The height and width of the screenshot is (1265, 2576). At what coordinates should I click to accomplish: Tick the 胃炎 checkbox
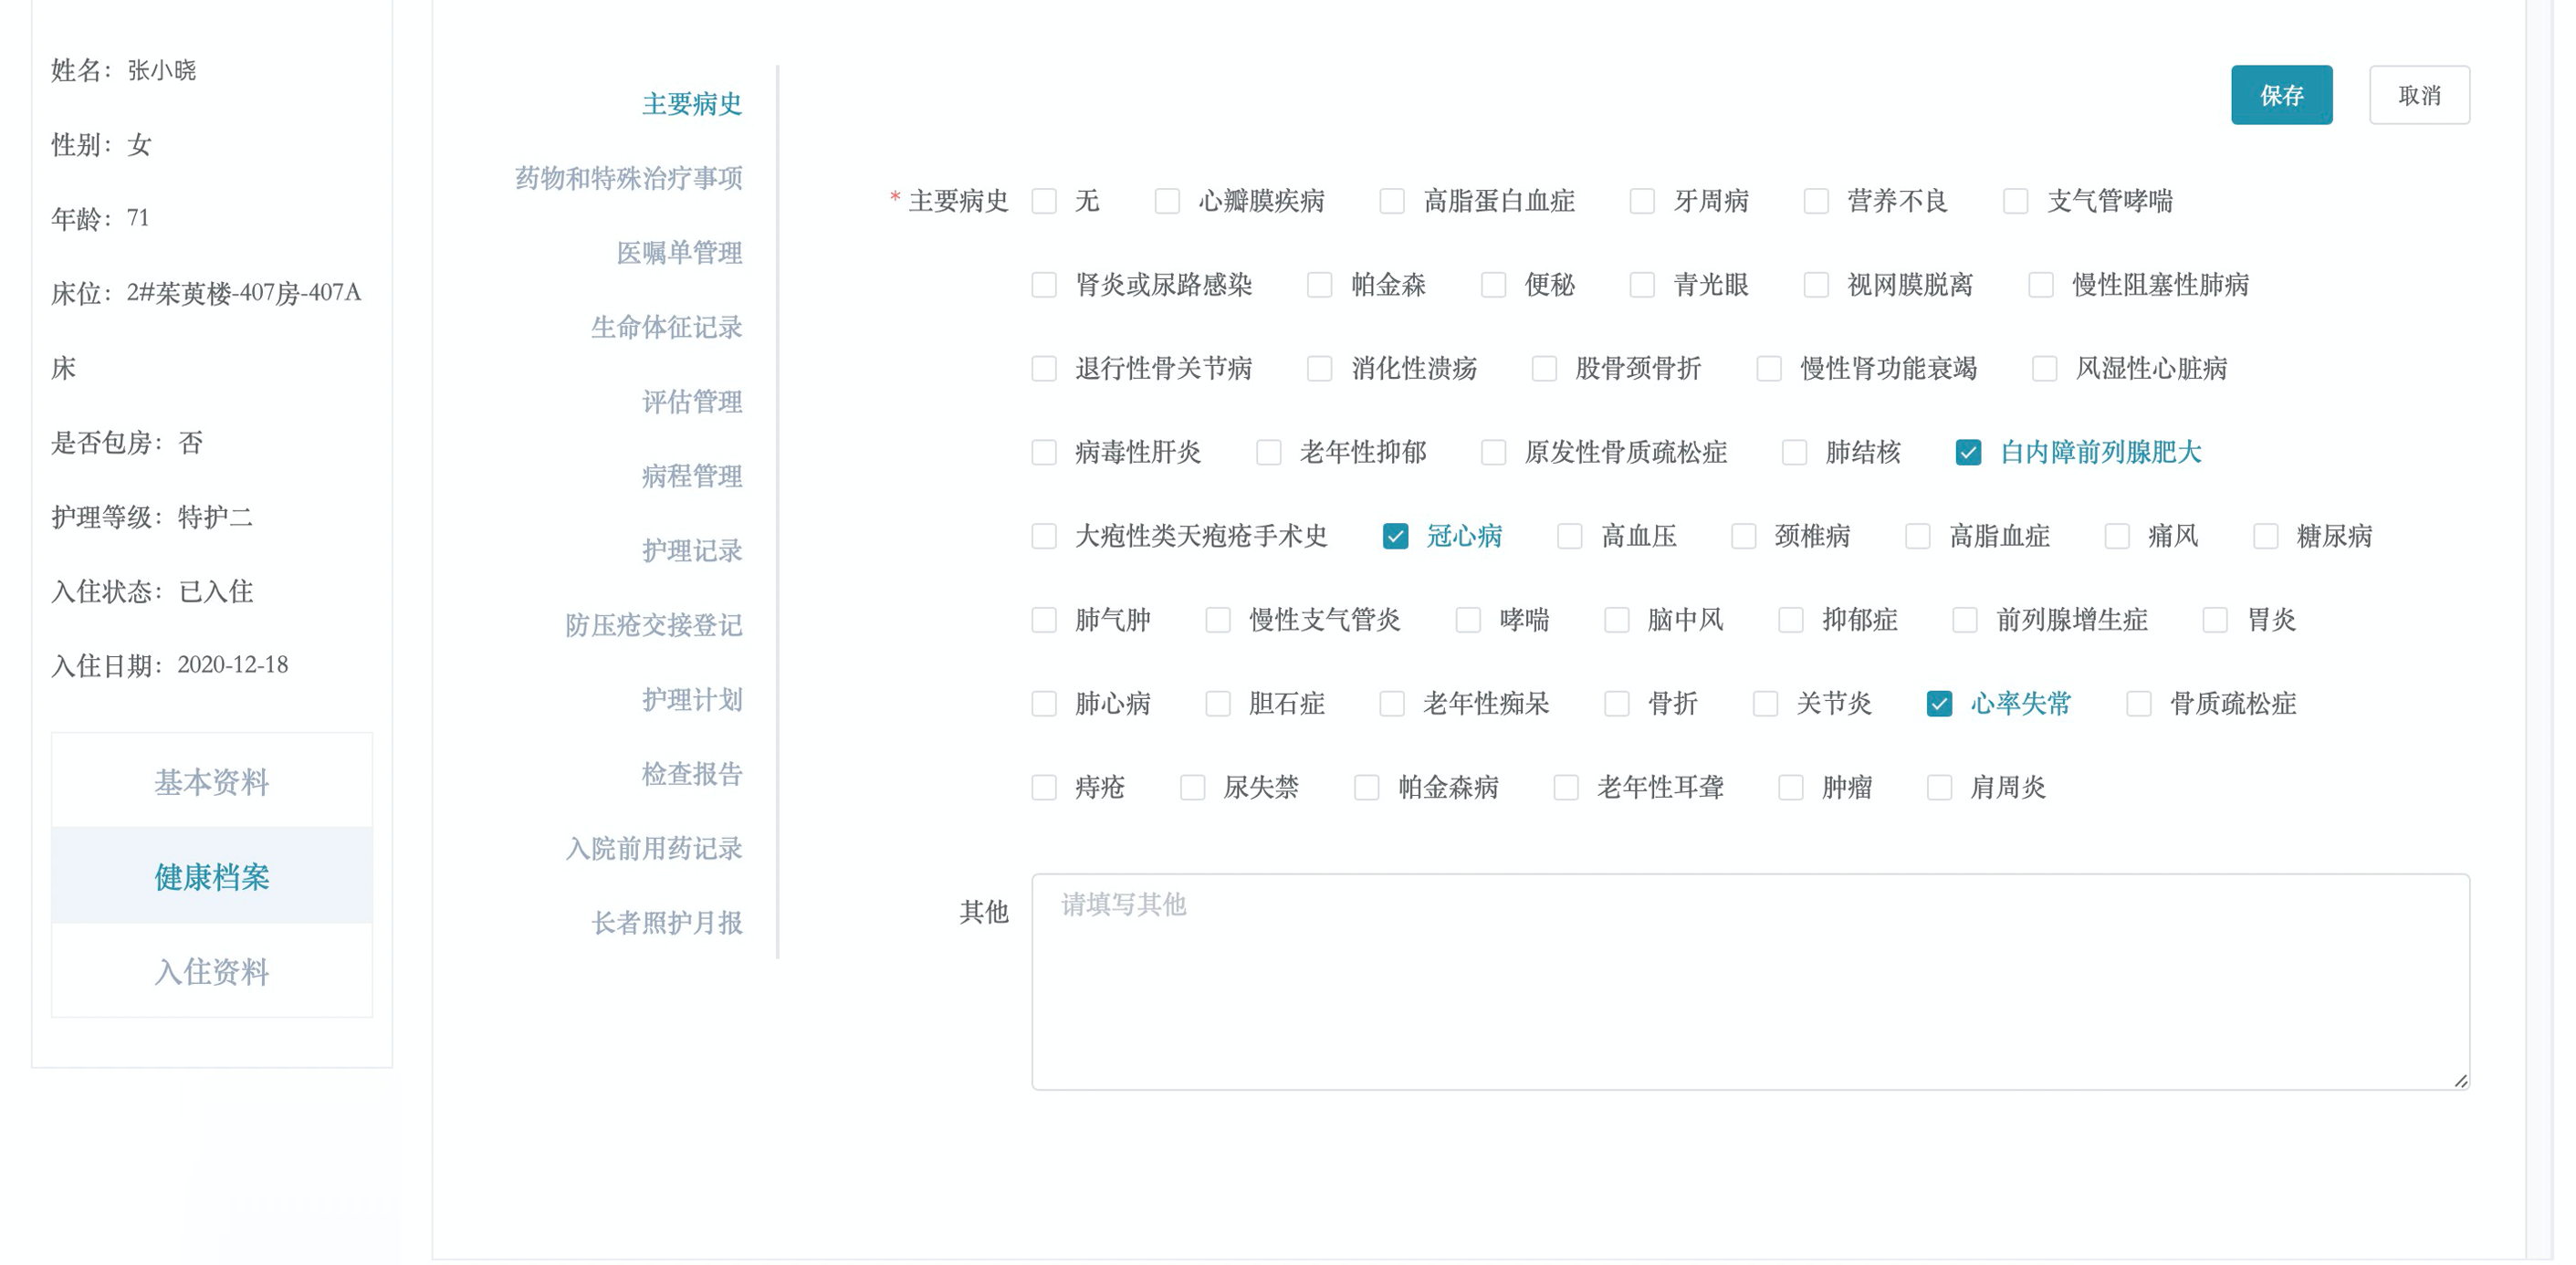2215,621
